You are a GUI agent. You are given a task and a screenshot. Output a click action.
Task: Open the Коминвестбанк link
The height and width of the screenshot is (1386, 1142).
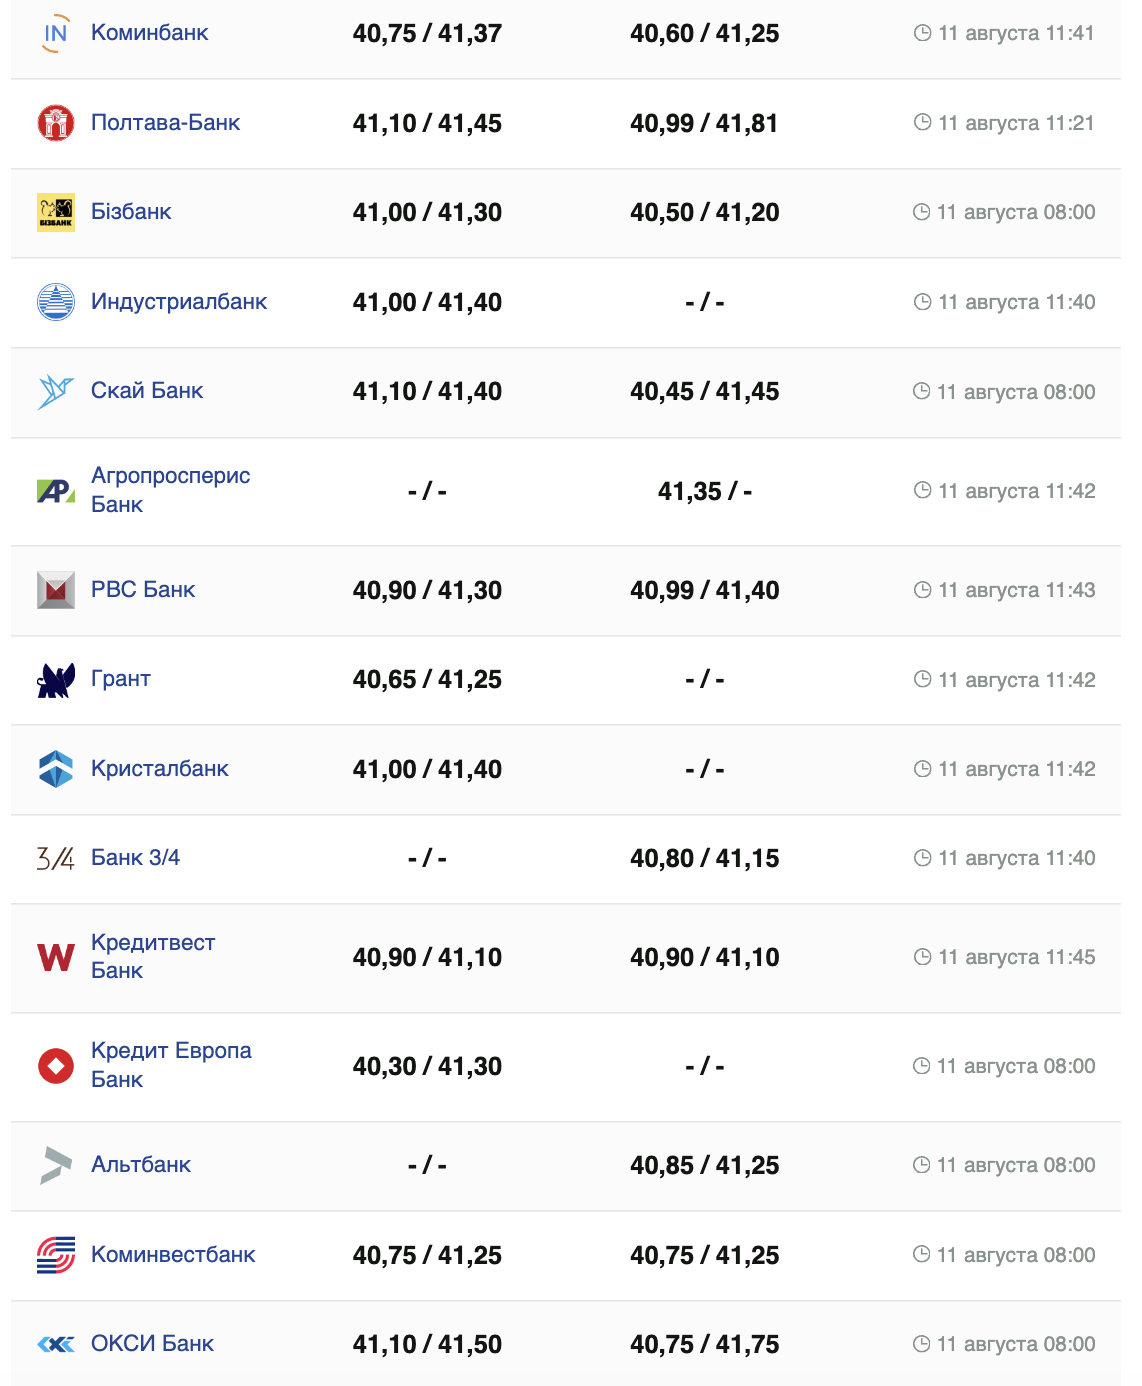pos(173,1255)
